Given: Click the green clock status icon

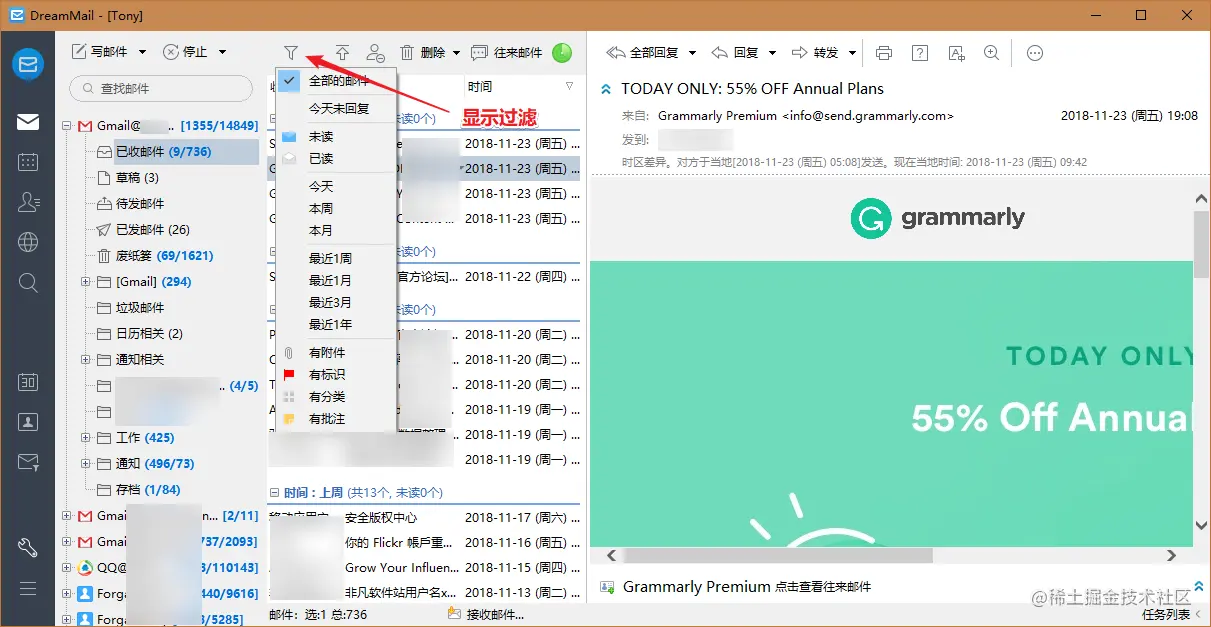Looking at the screenshot, I should (x=562, y=52).
